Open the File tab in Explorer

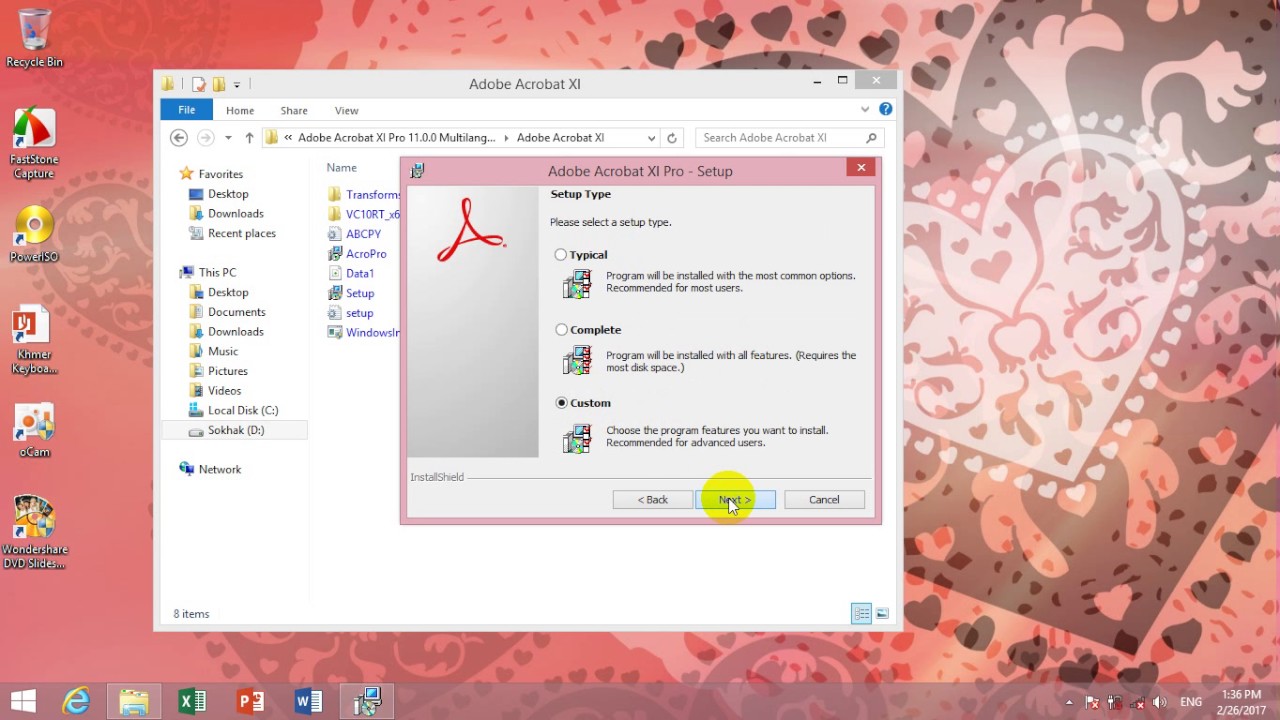[x=186, y=110]
